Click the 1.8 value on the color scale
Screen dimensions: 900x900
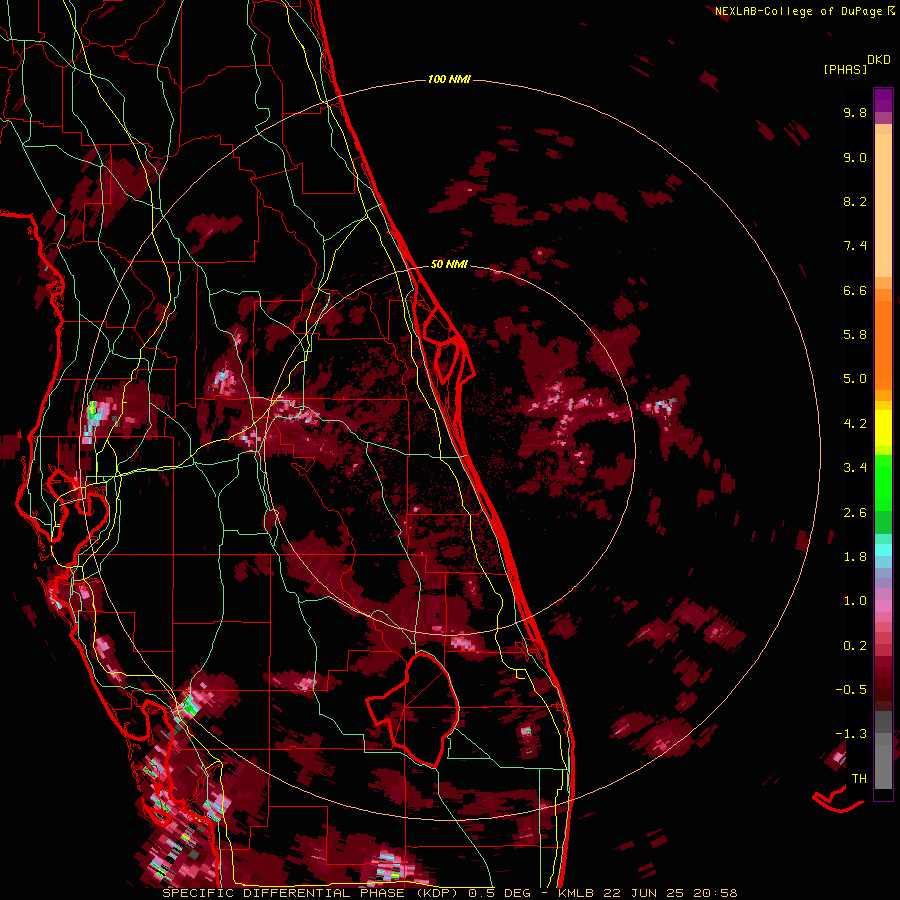tap(855, 557)
